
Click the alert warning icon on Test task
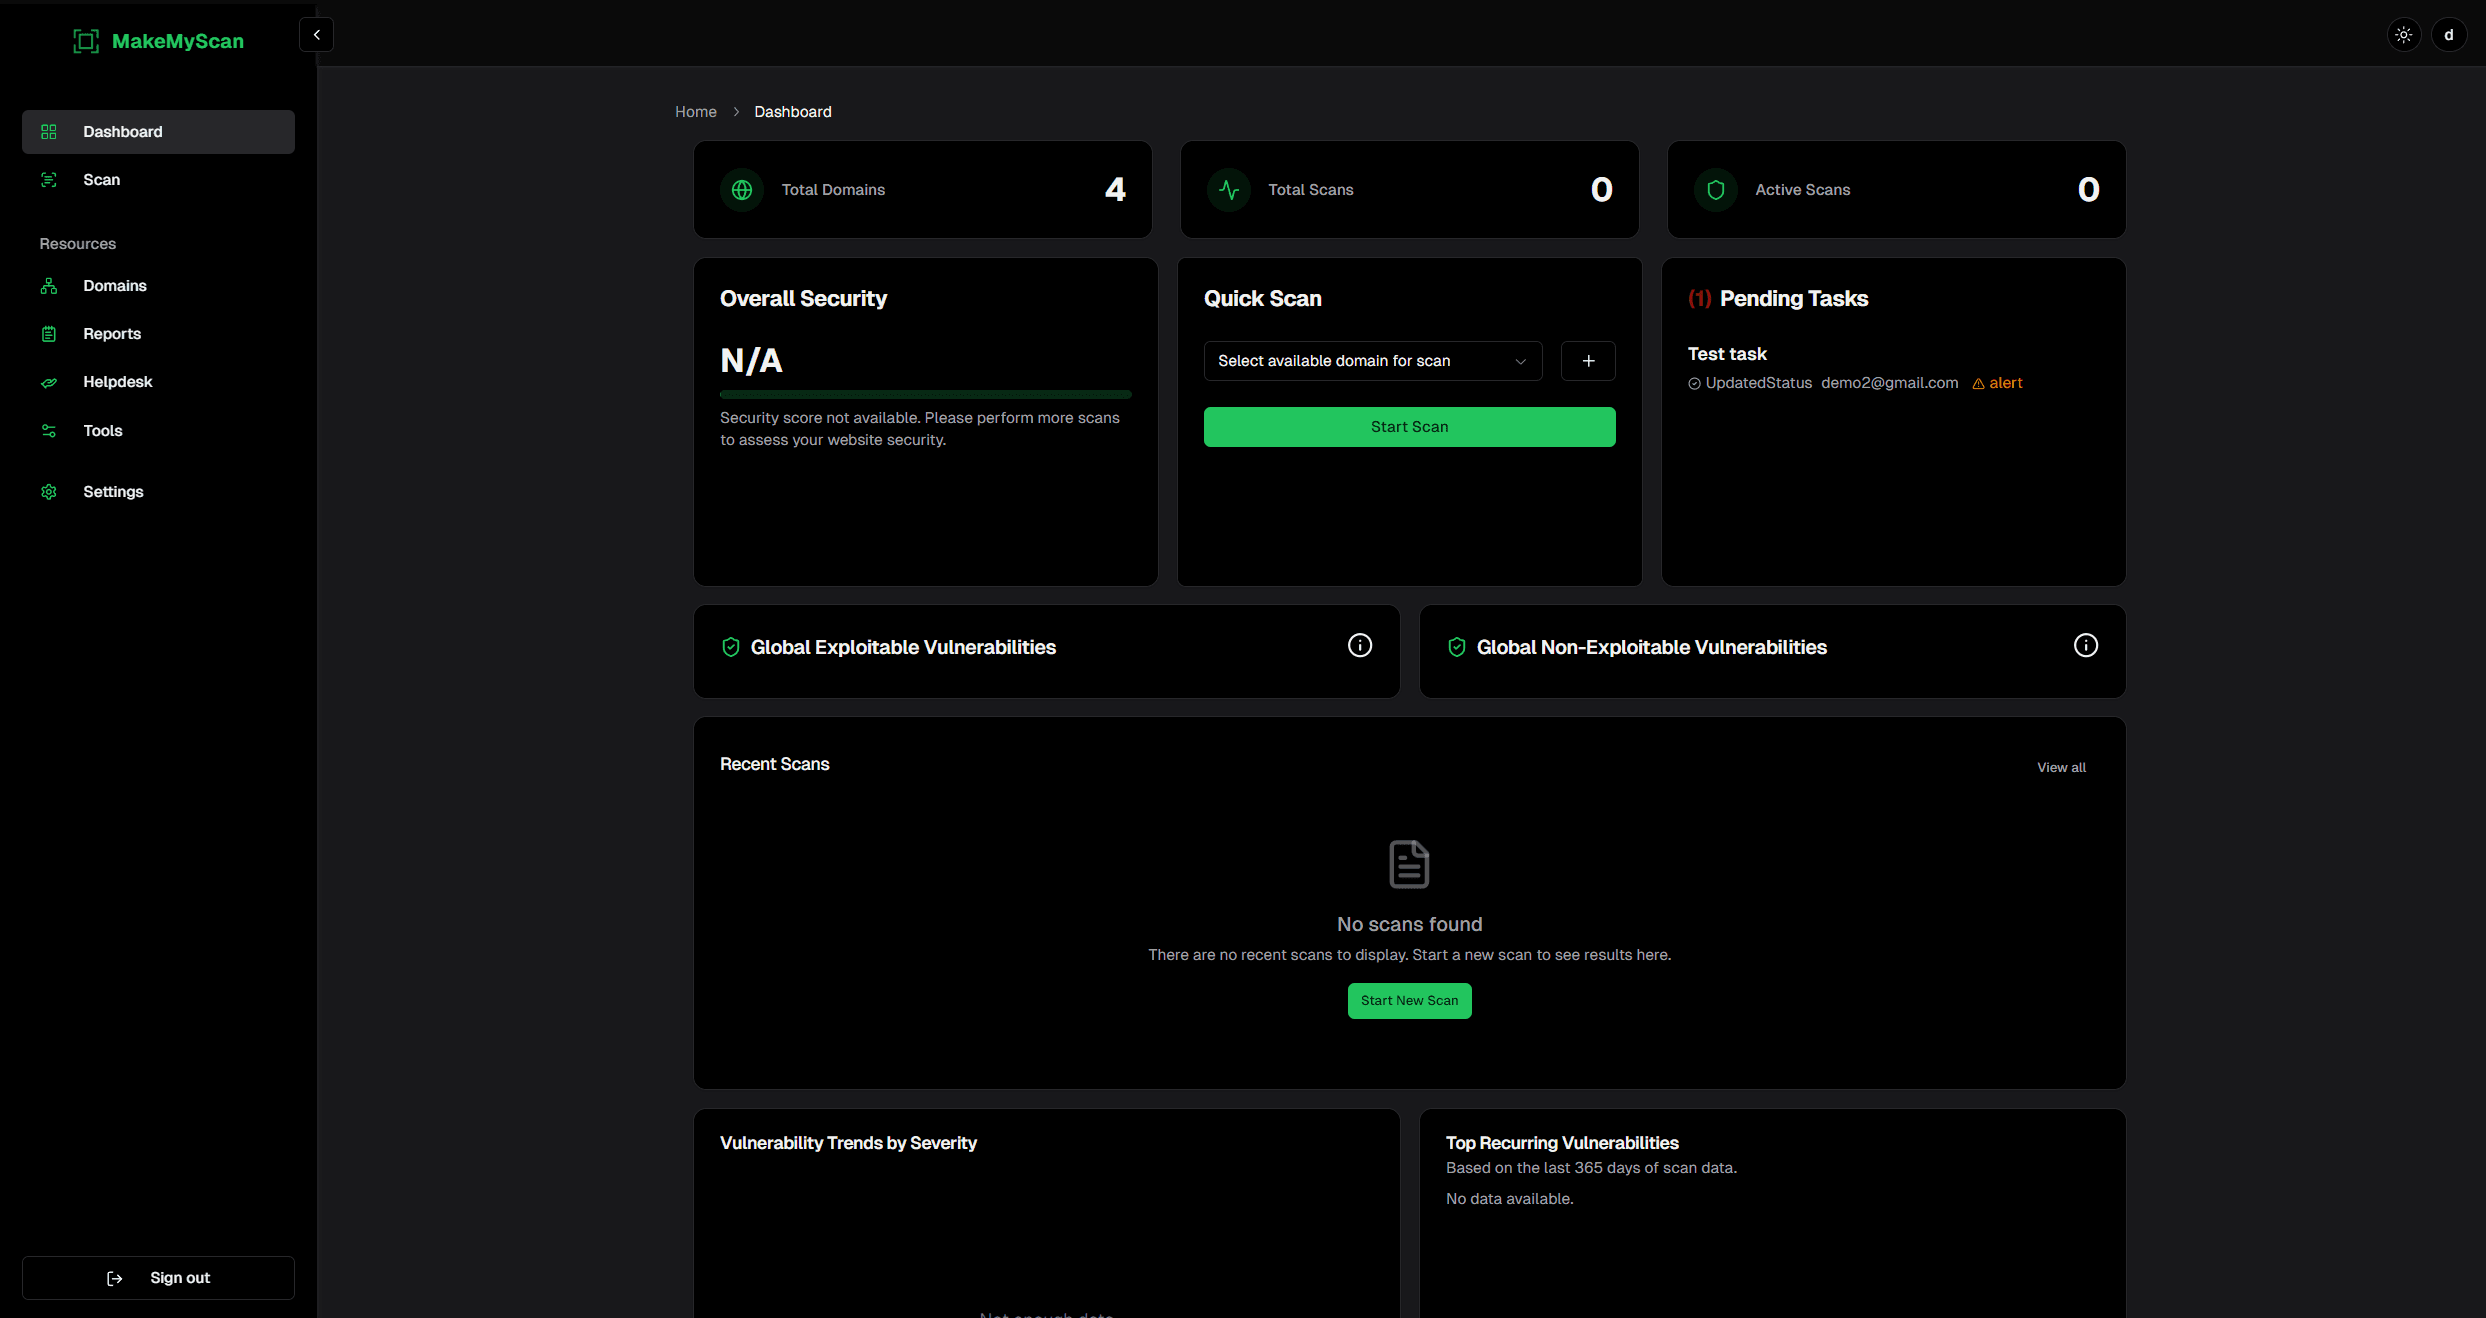tap(1978, 384)
